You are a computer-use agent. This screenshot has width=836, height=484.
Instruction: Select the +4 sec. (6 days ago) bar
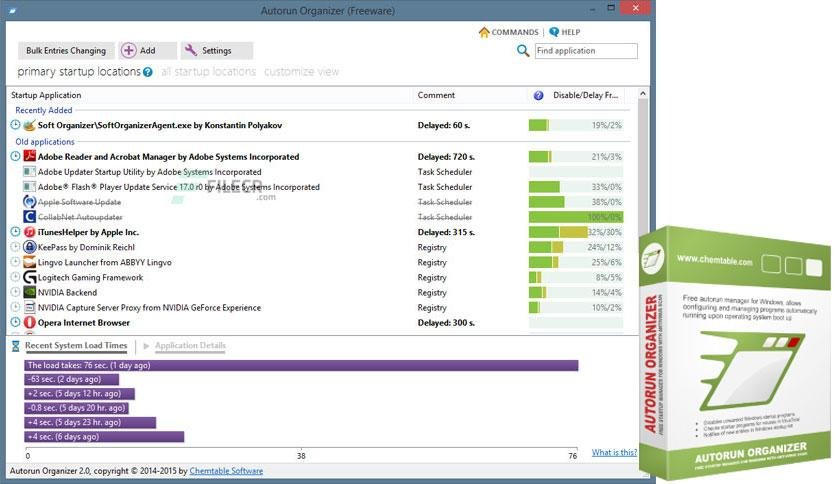click(x=104, y=437)
